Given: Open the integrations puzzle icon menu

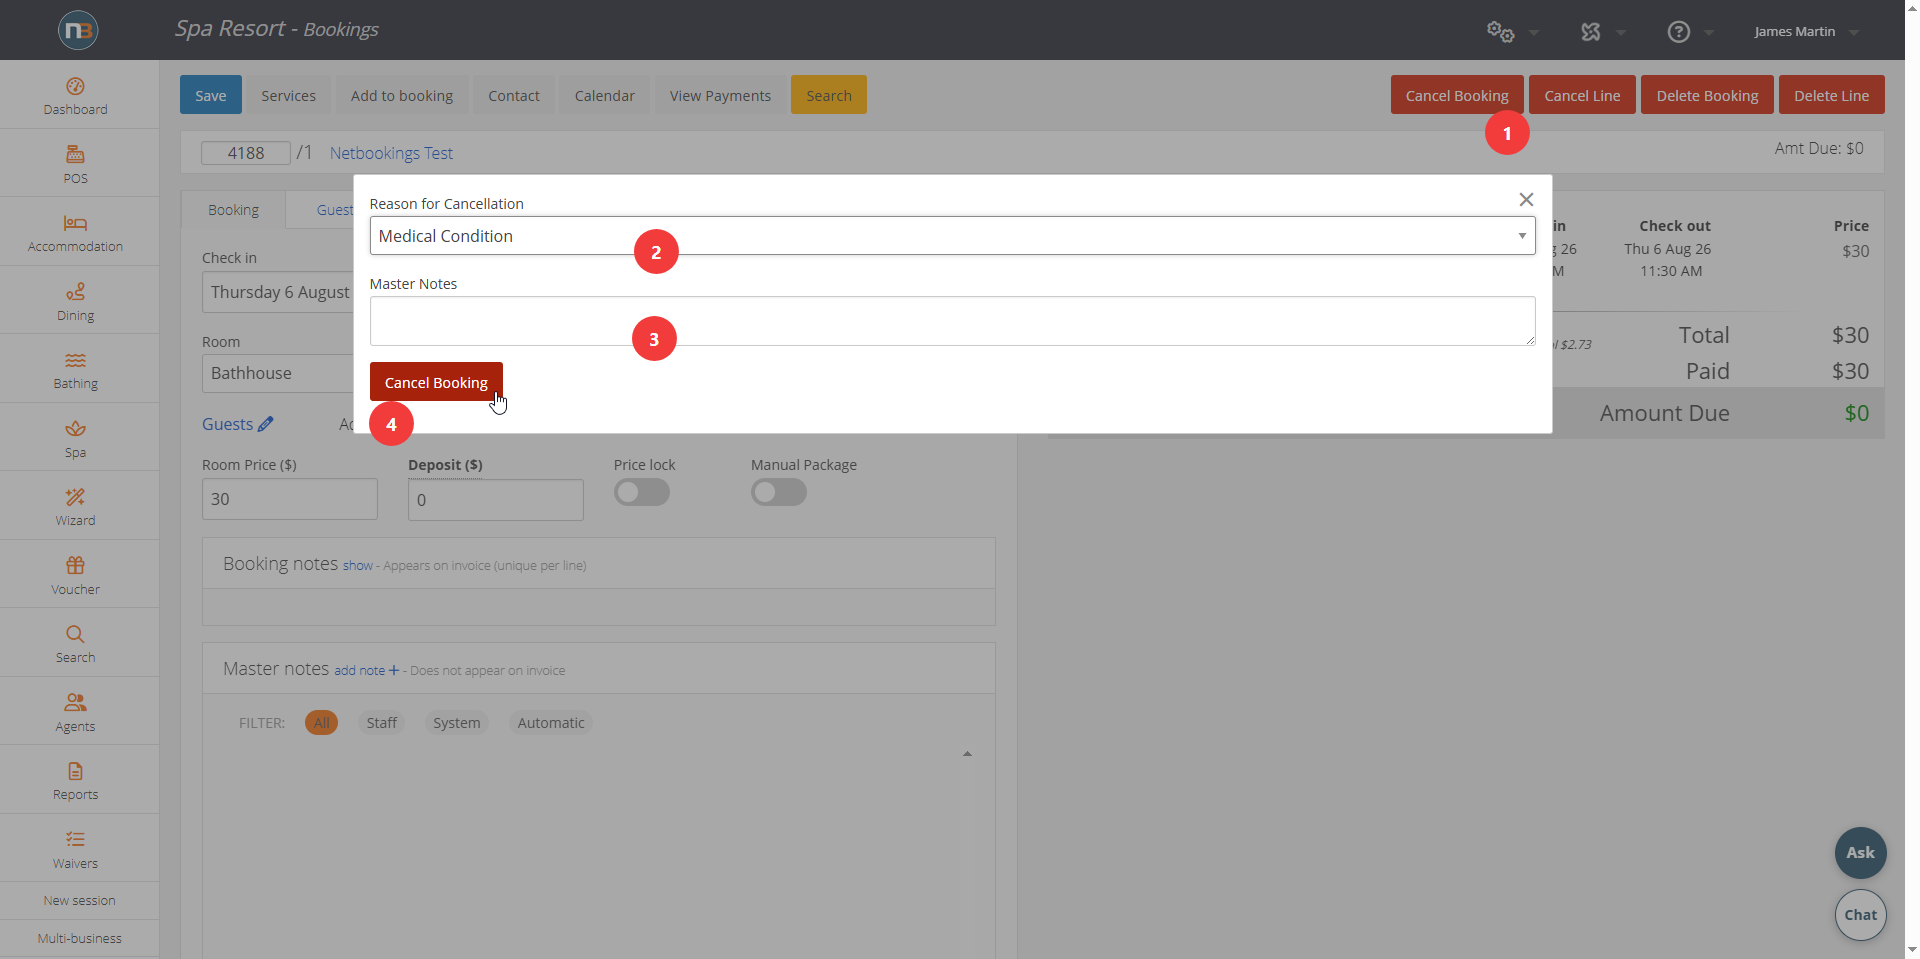Looking at the screenshot, I should pos(1591,32).
